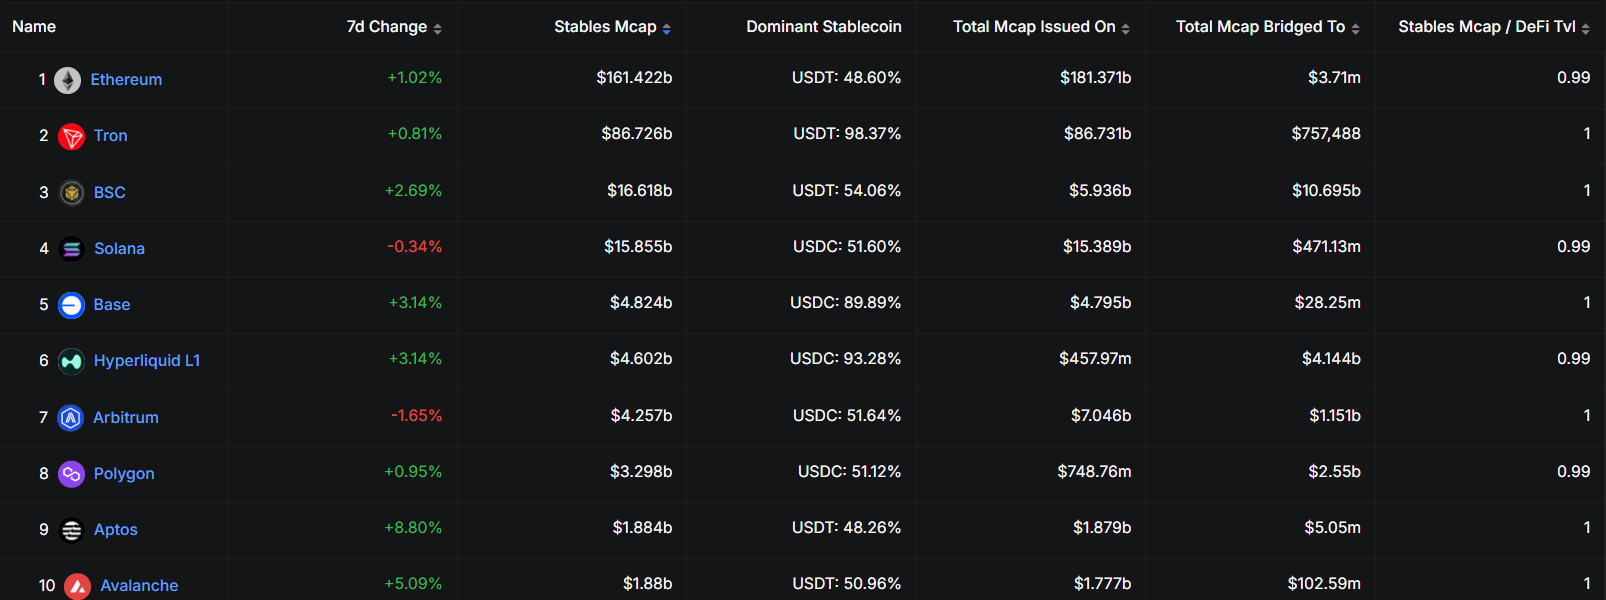
Task: Click the Base chain icon
Action: 71,304
